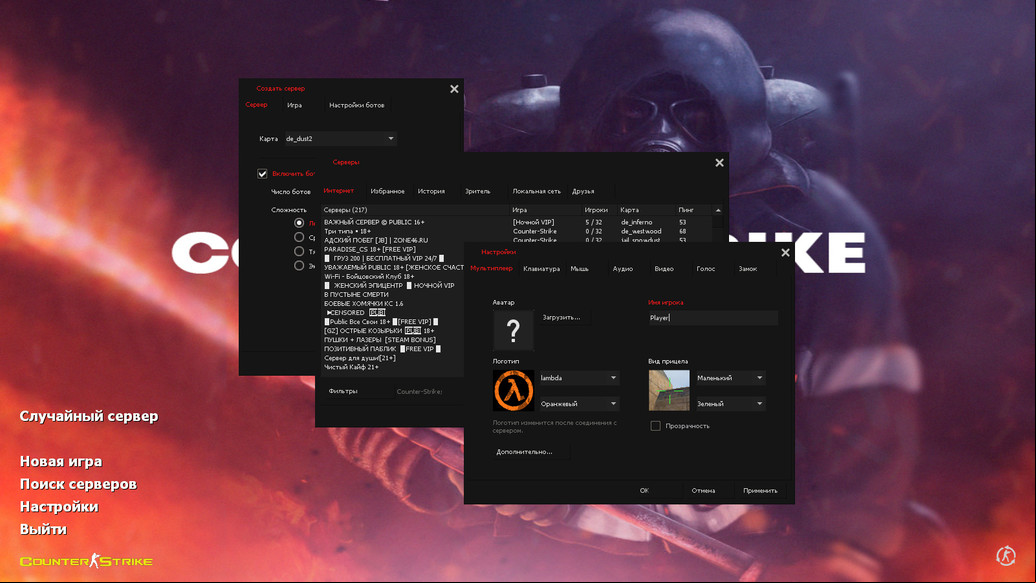Close the Настройки dialog

[785, 253]
